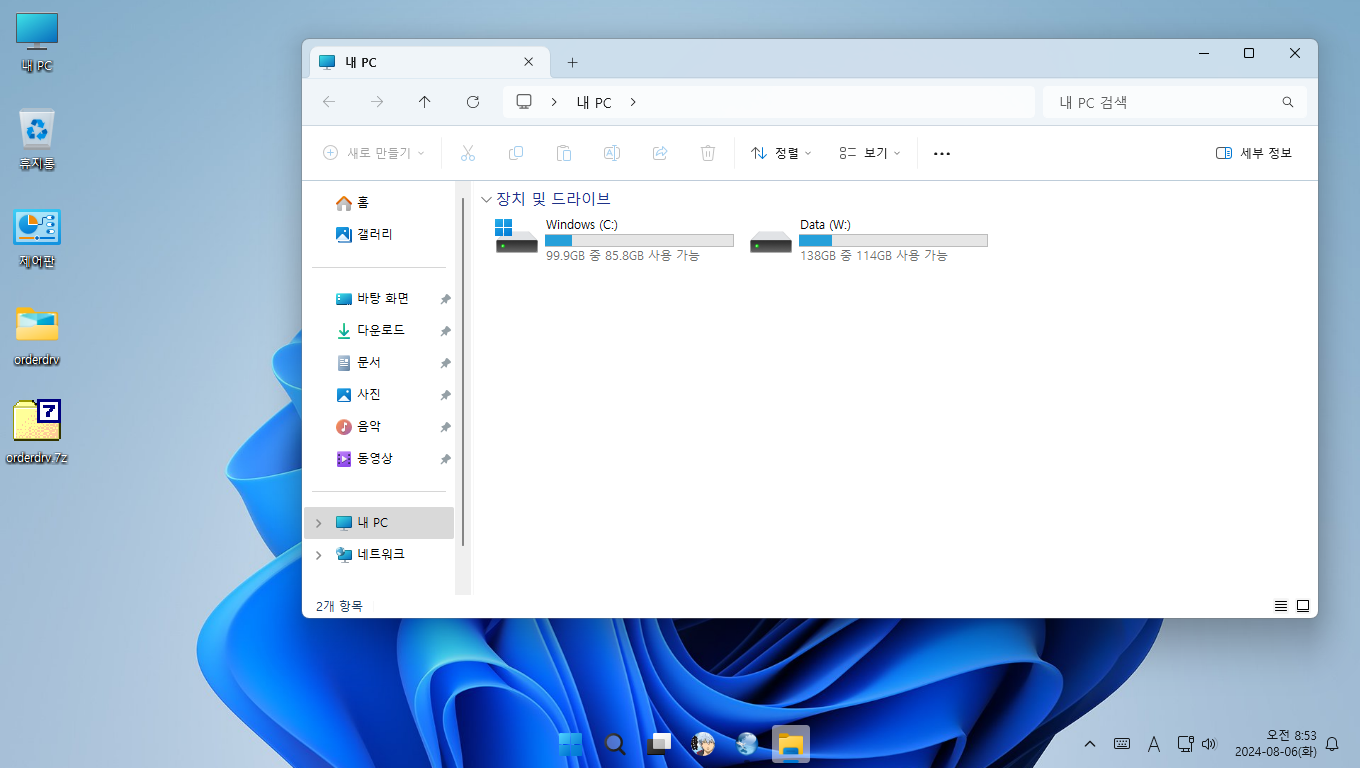Open the 보기 view dropdown
The height and width of the screenshot is (768, 1360).
870,153
